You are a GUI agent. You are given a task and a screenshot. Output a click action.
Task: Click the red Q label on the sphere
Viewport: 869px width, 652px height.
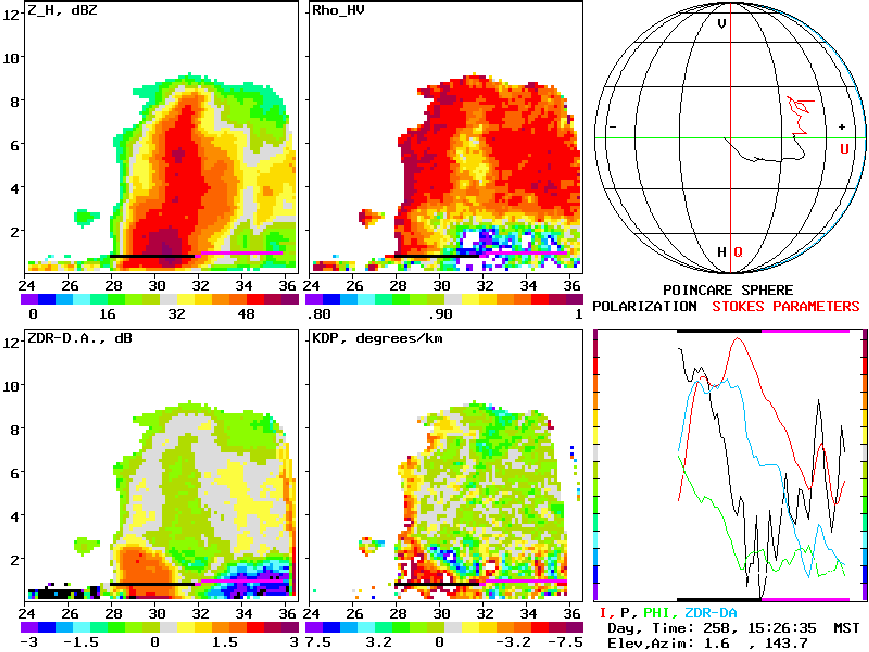pos(738,252)
